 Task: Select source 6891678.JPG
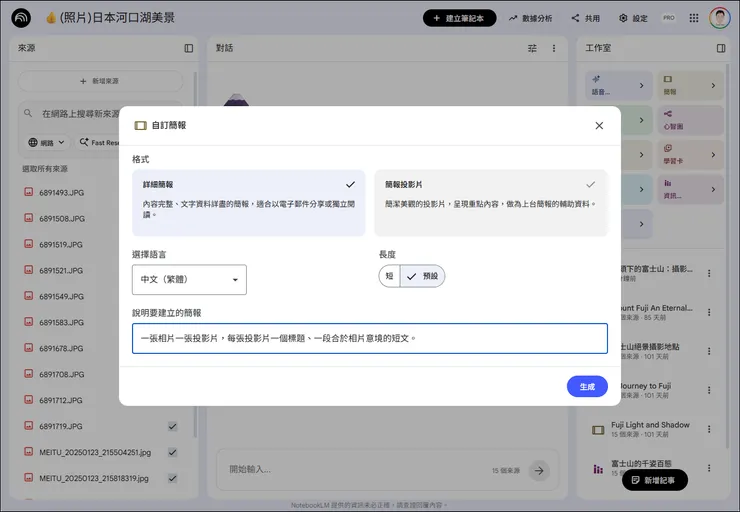coord(61,348)
